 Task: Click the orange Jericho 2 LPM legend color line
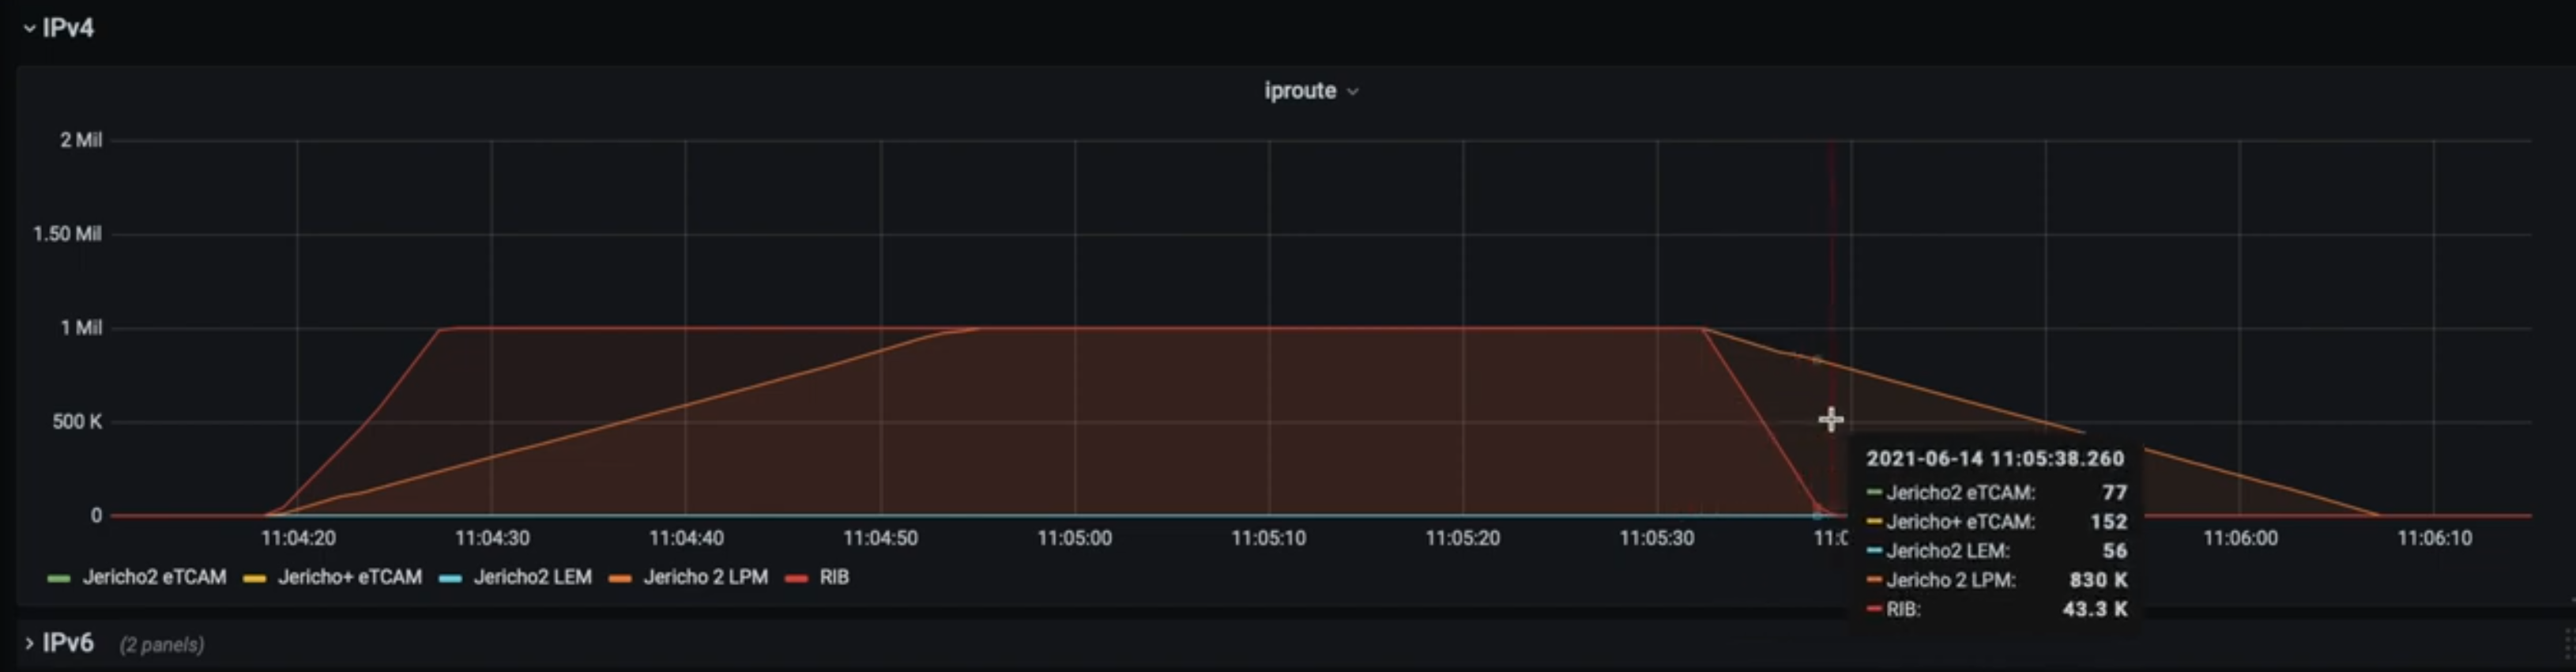pos(620,578)
